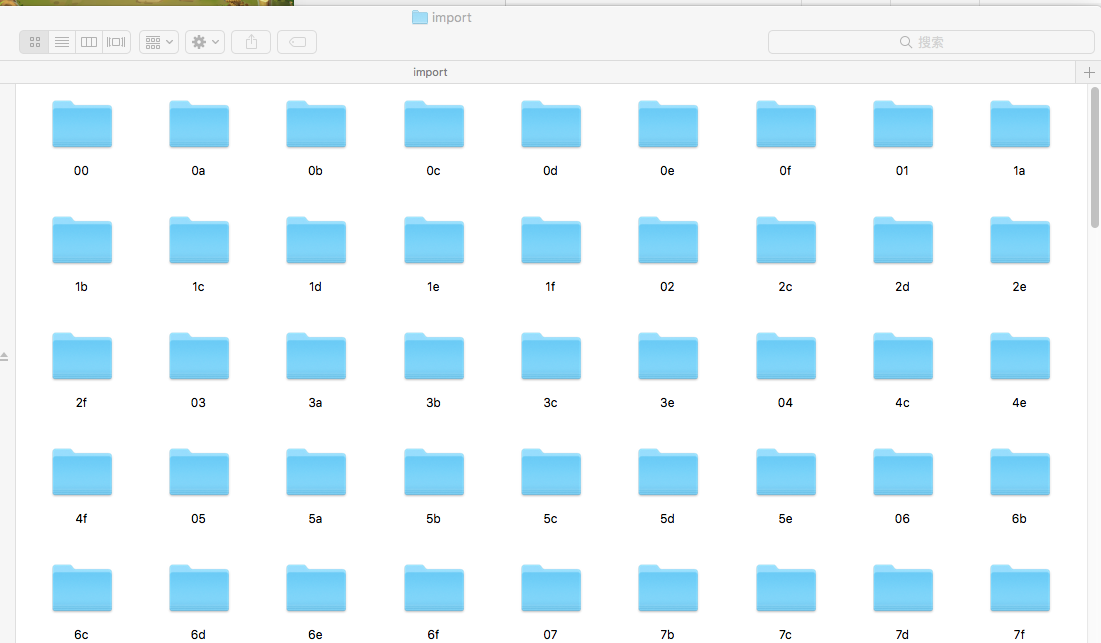The image size is (1101, 643).
Task: Switch to cover flow view mode
Action: (117, 42)
